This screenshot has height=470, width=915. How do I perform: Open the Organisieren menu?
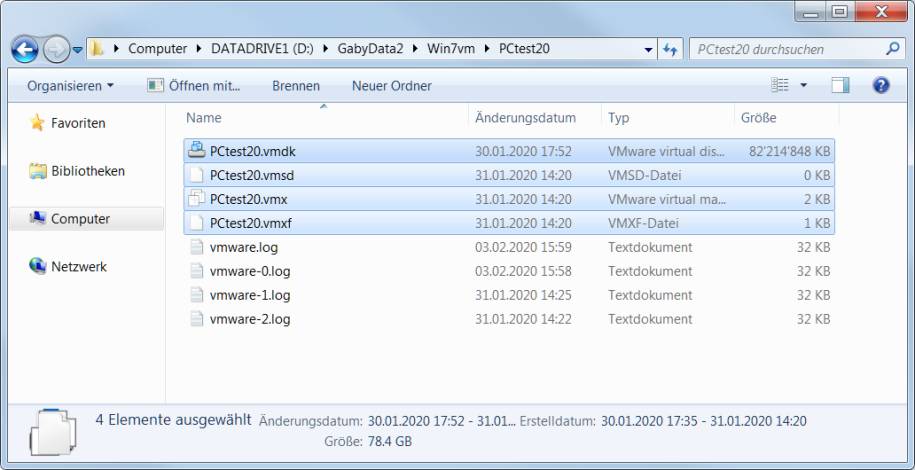click(x=71, y=86)
